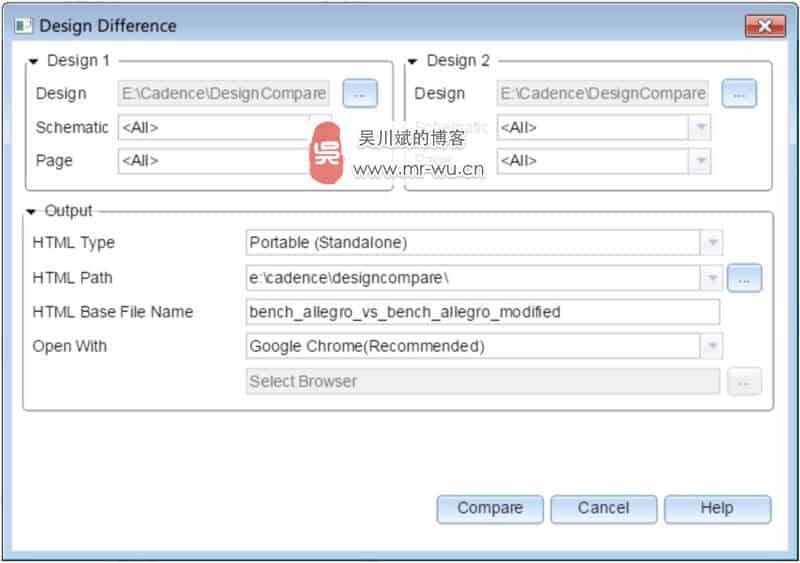Open Design 2 Page dropdown
Screen dimensions: 800x563
click(700, 161)
